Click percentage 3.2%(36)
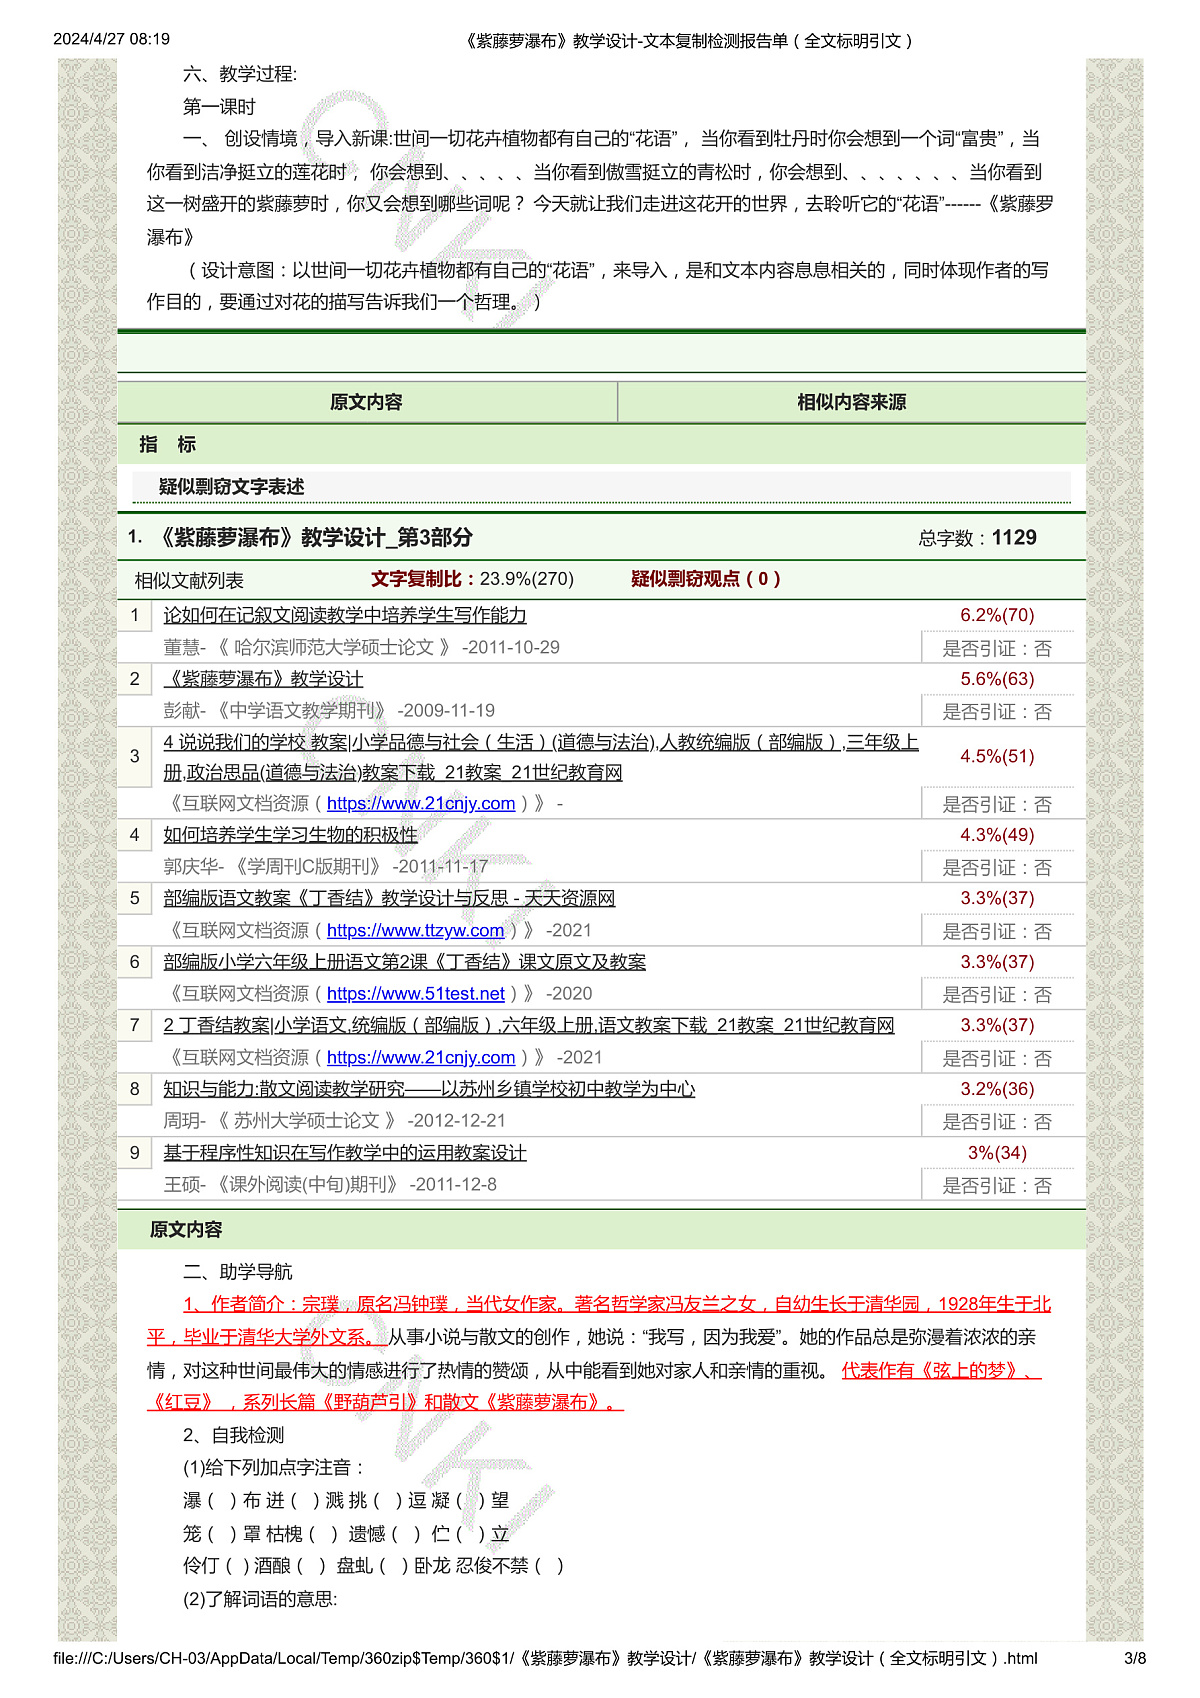The image size is (1200, 1698). coord(997,1089)
